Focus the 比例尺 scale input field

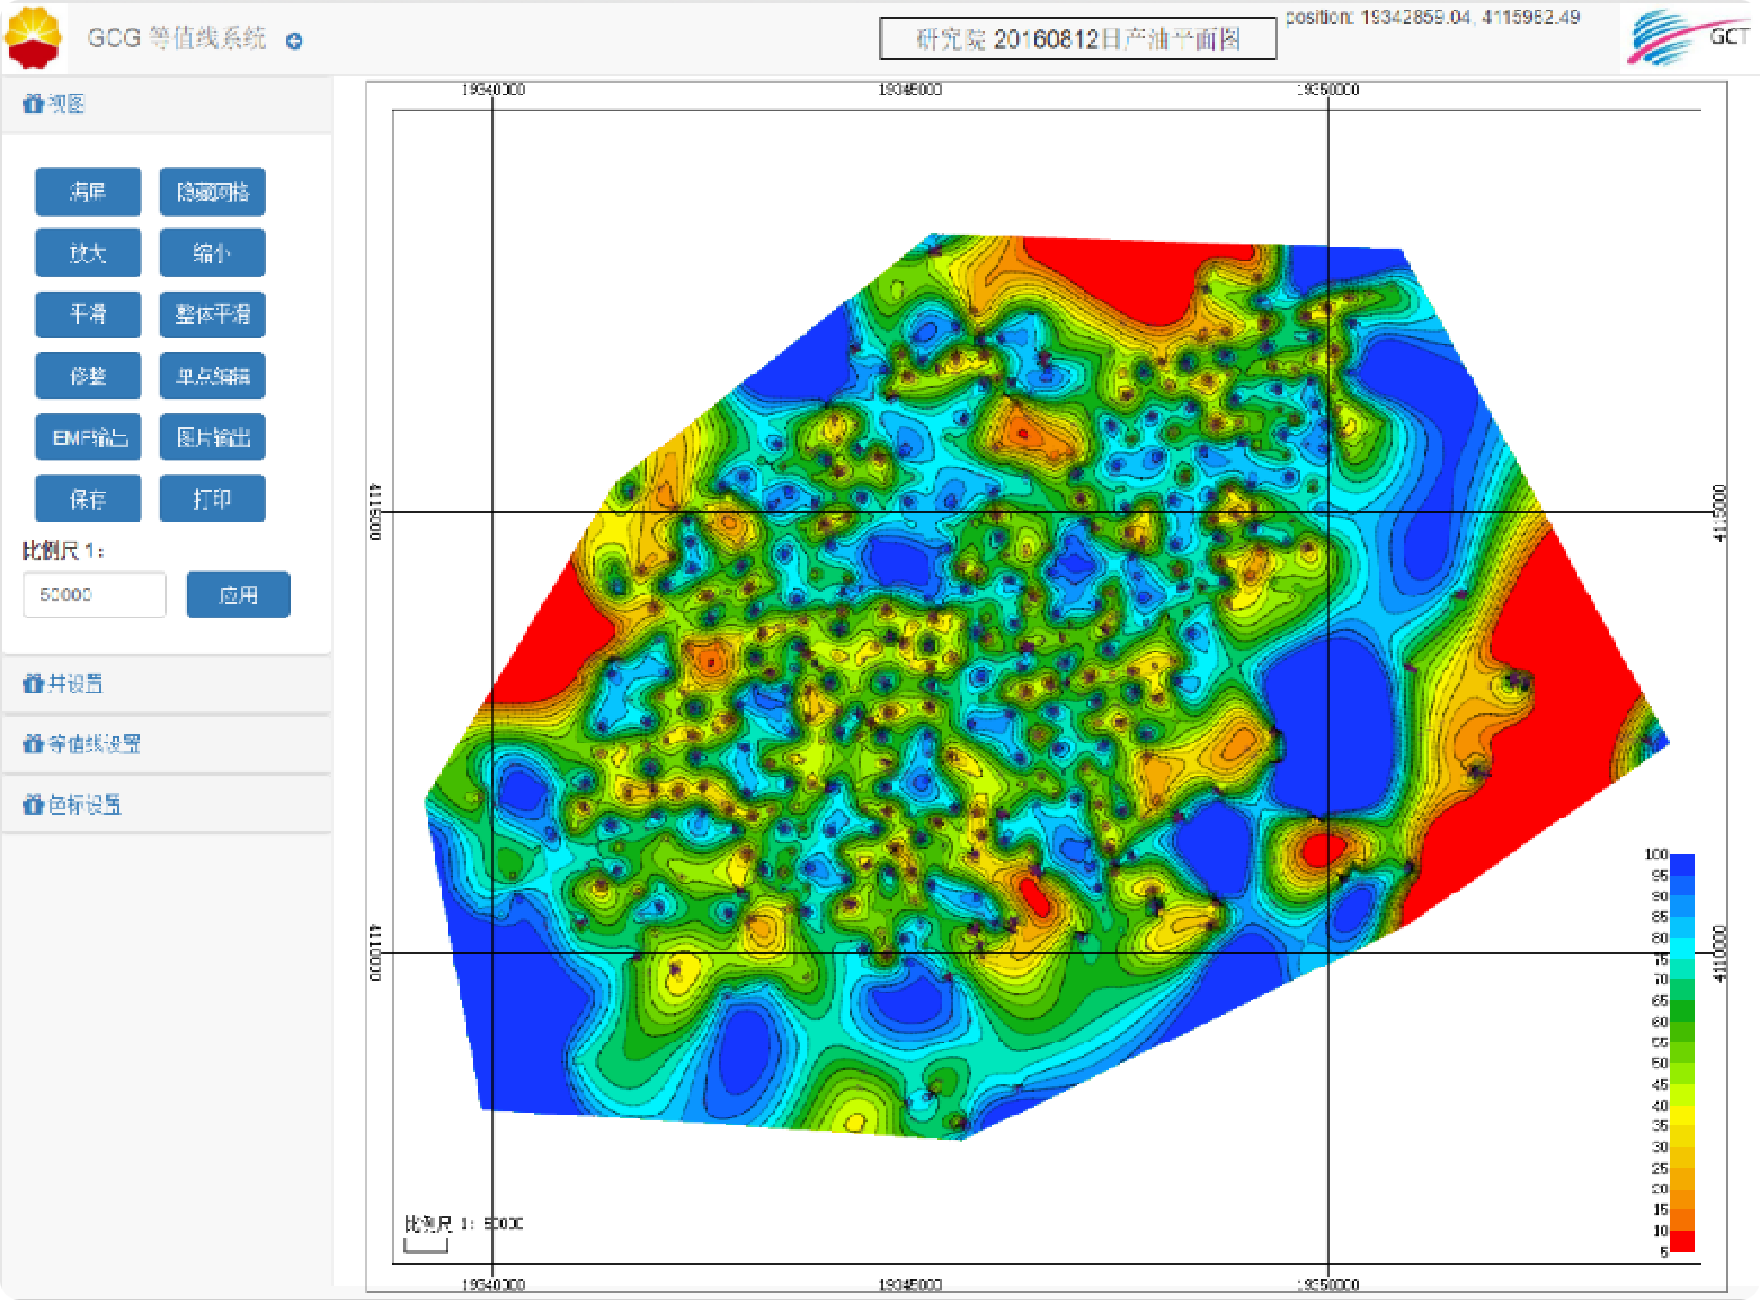point(94,595)
